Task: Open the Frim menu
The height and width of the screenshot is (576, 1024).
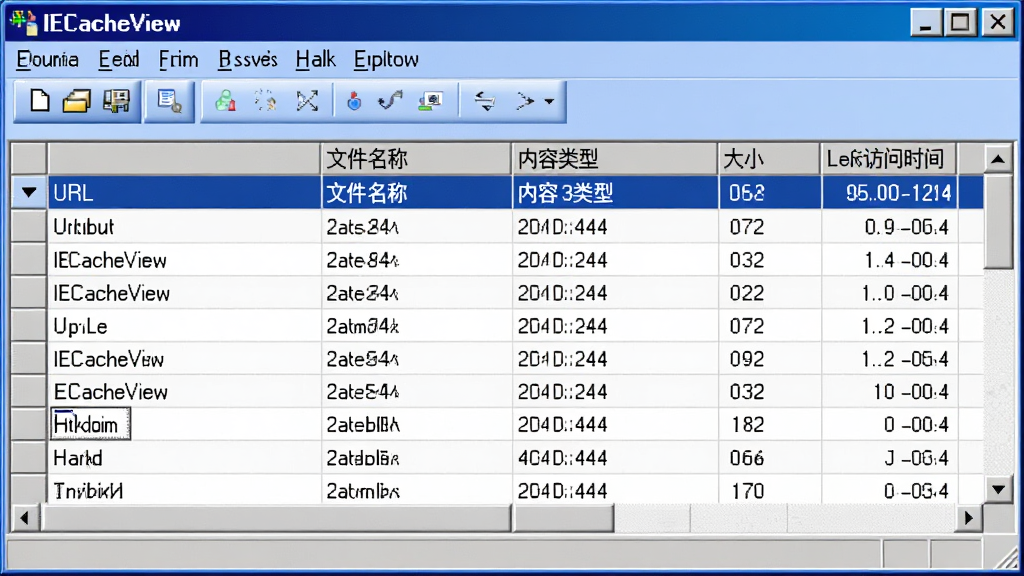Action: 178,59
